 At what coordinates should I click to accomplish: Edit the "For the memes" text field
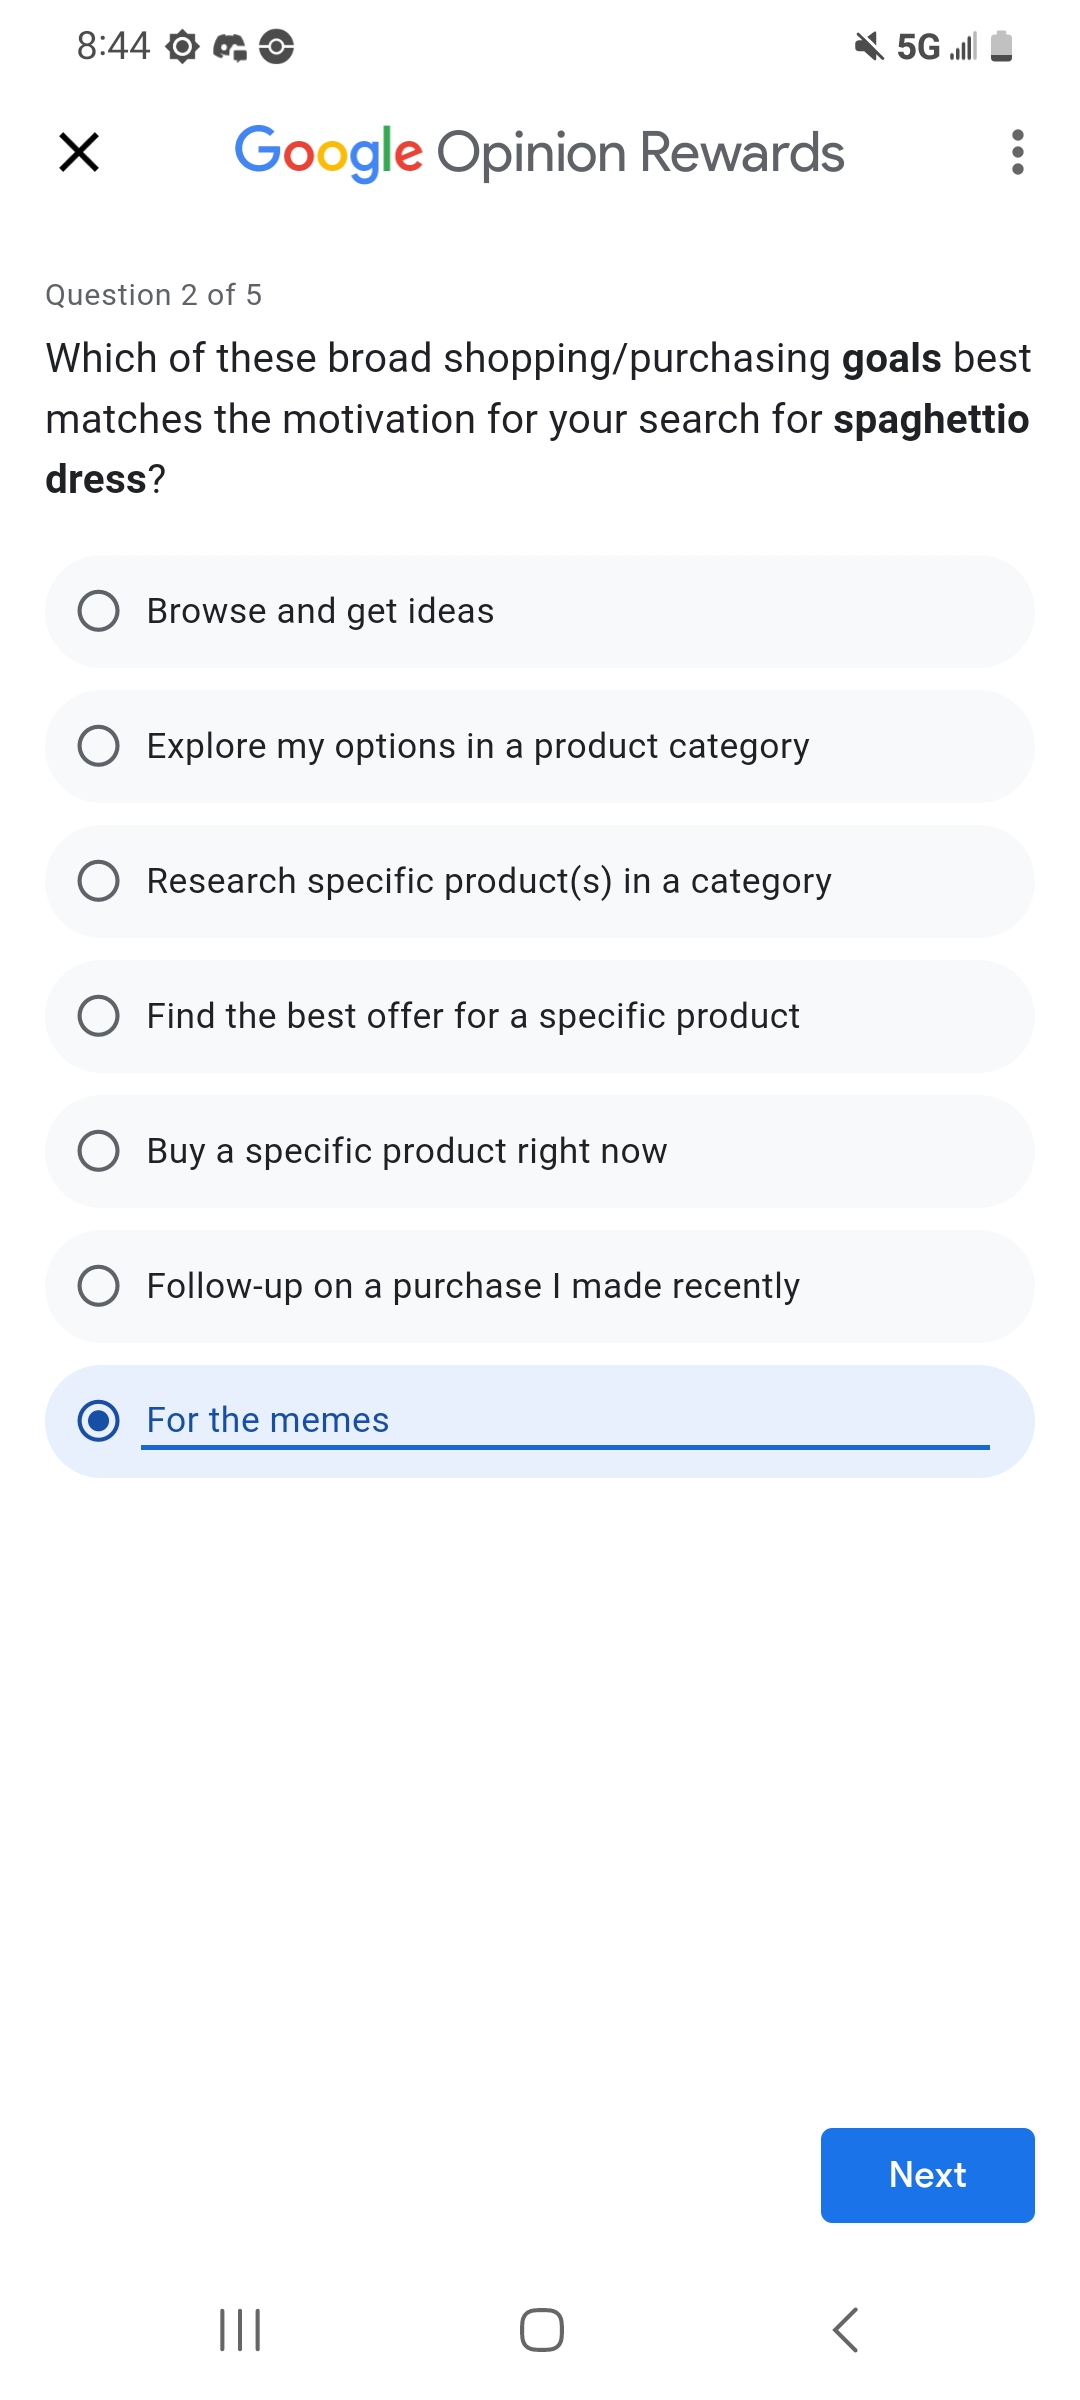tap(565, 1420)
